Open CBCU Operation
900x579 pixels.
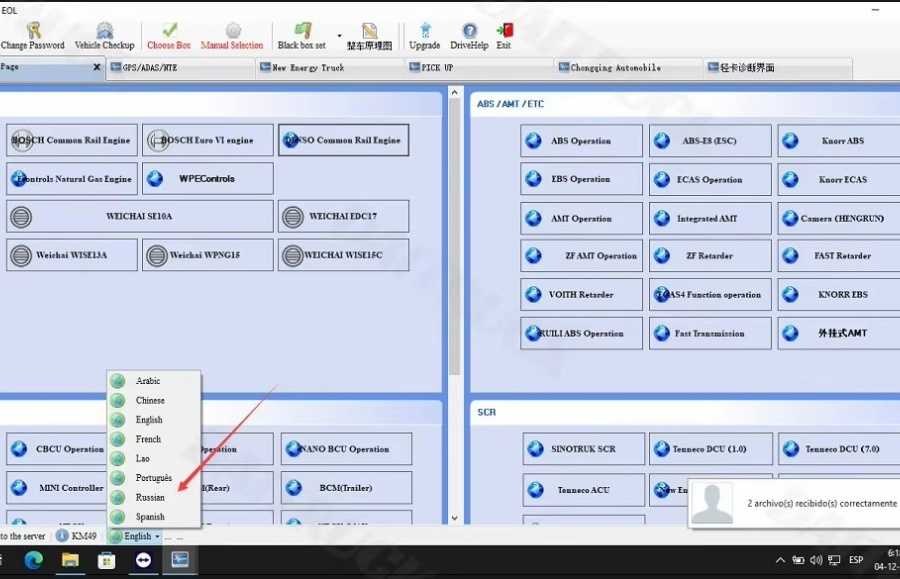56,449
